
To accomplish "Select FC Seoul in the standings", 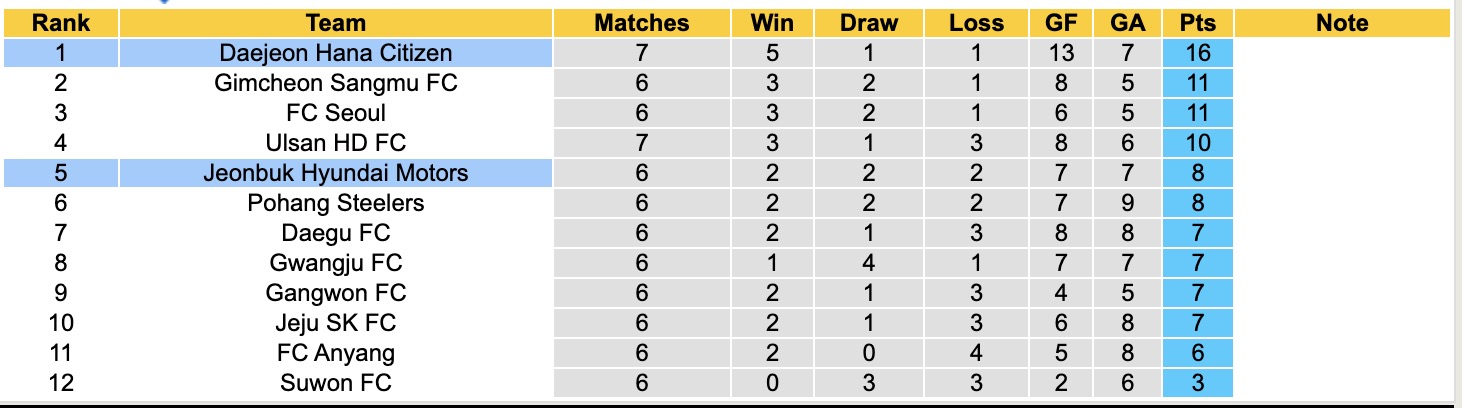I will click(x=336, y=113).
